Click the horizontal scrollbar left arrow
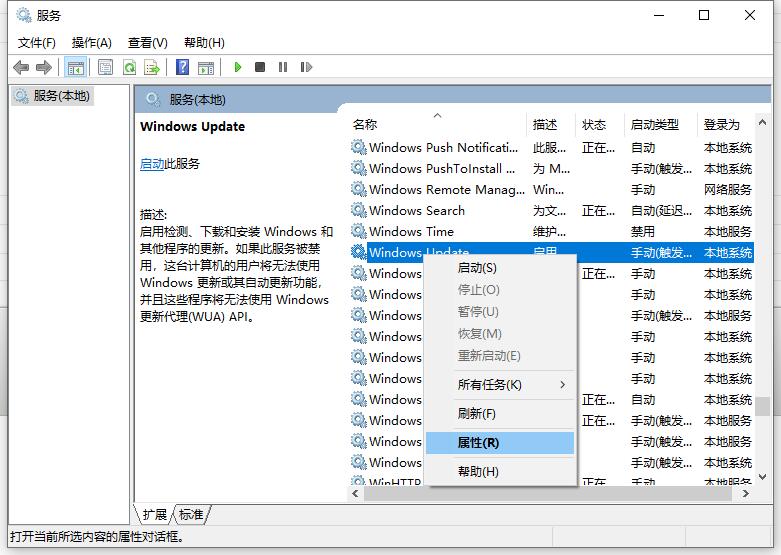781x555 pixels. pos(355,494)
